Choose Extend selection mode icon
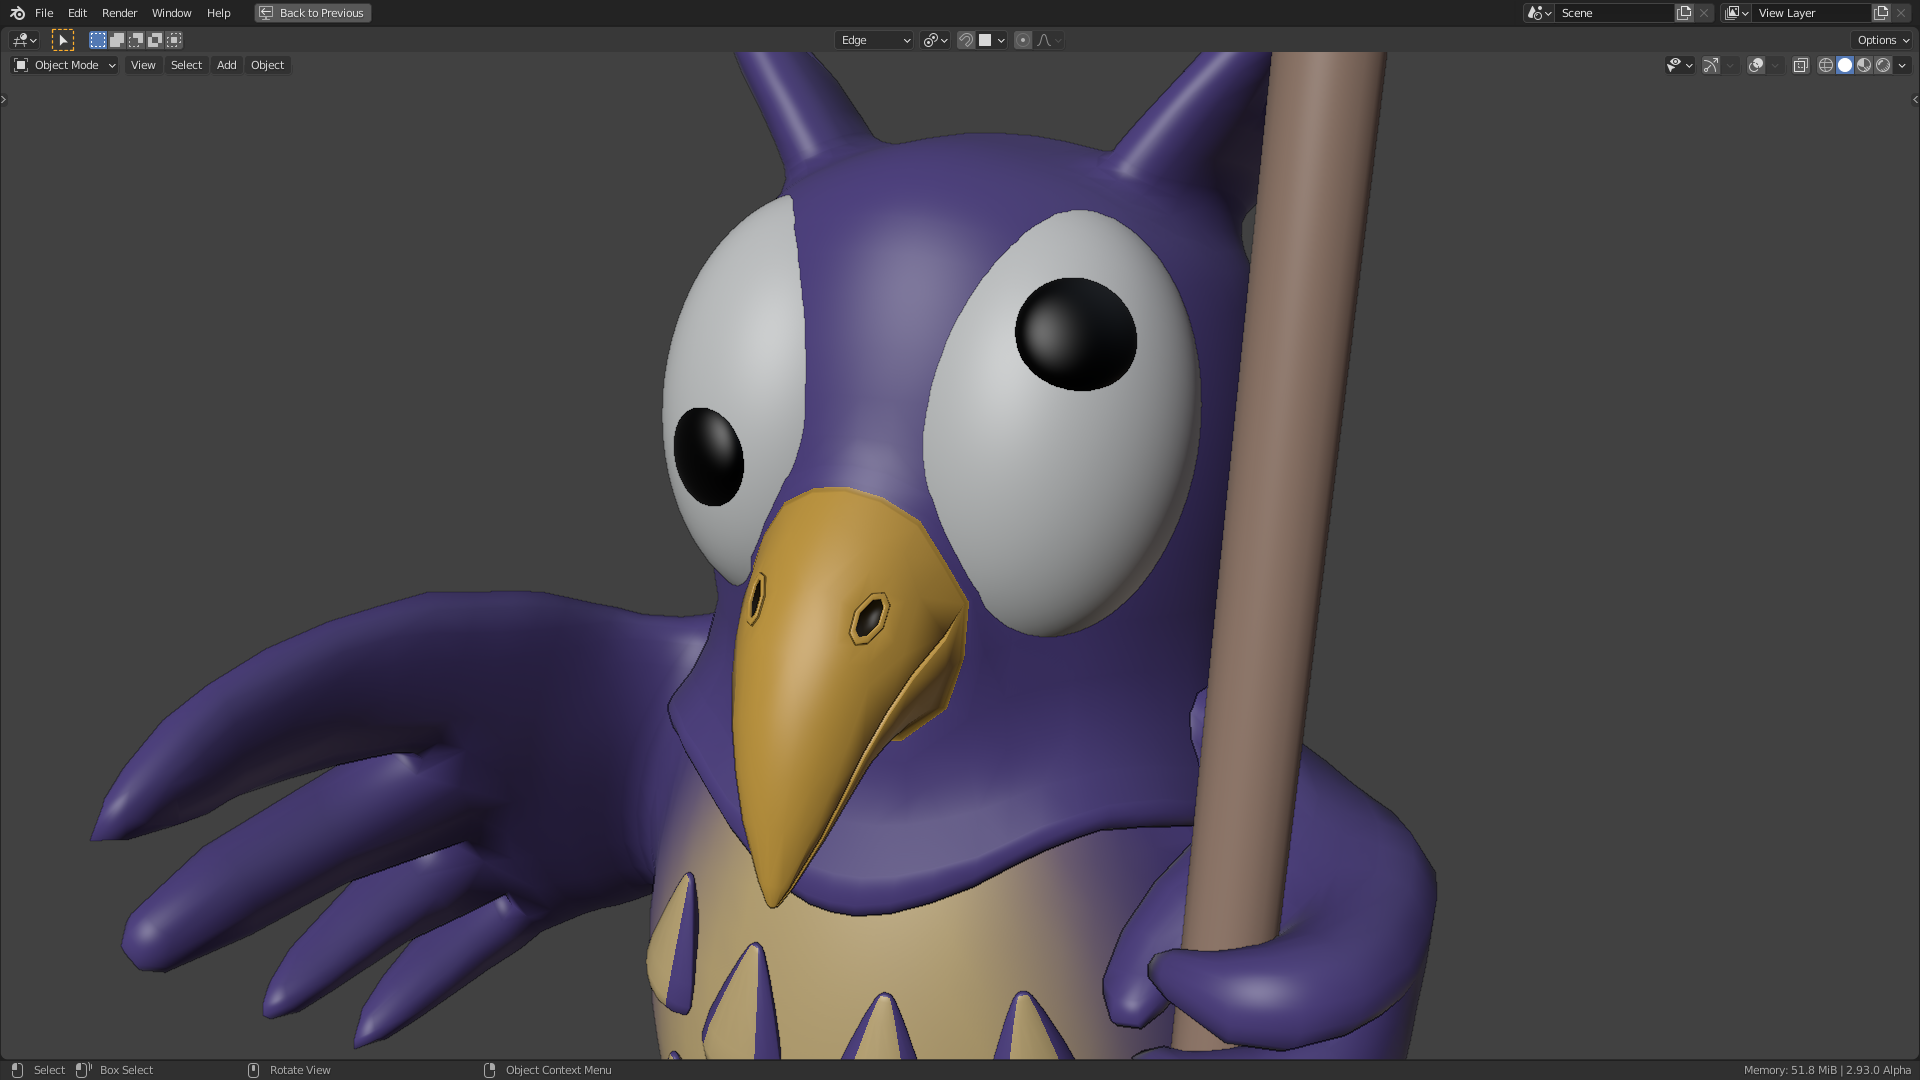The height and width of the screenshot is (1080, 1920). point(117,40)
